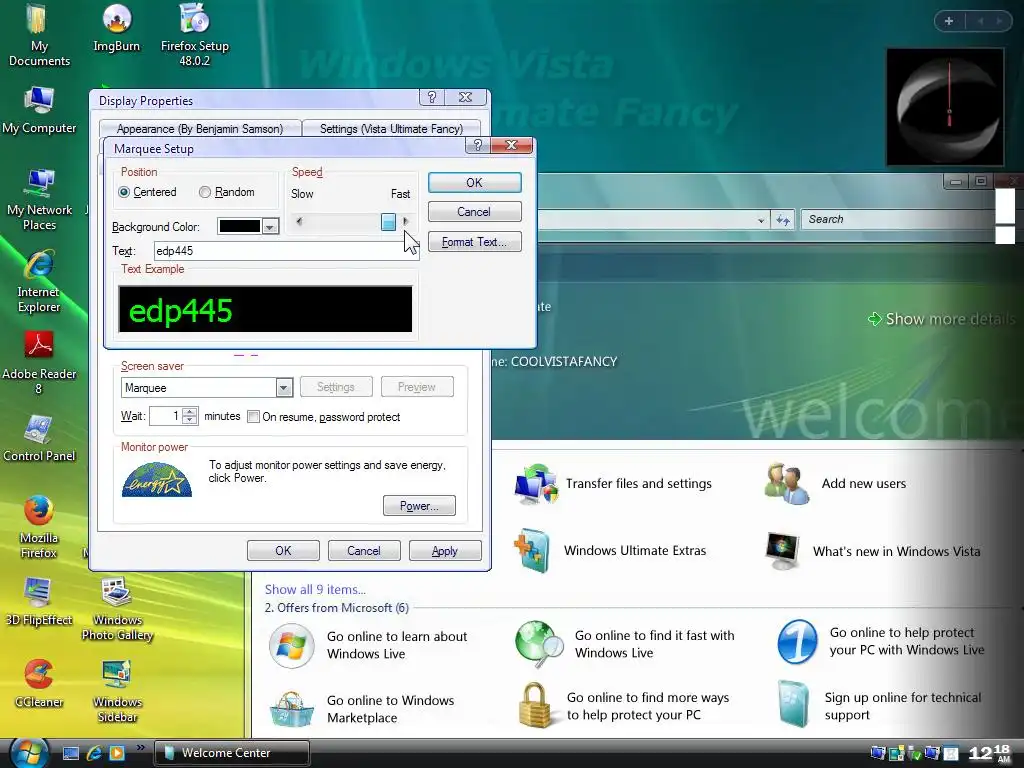Open Go online to find more ways to protect PC

(x=625, y=706)
